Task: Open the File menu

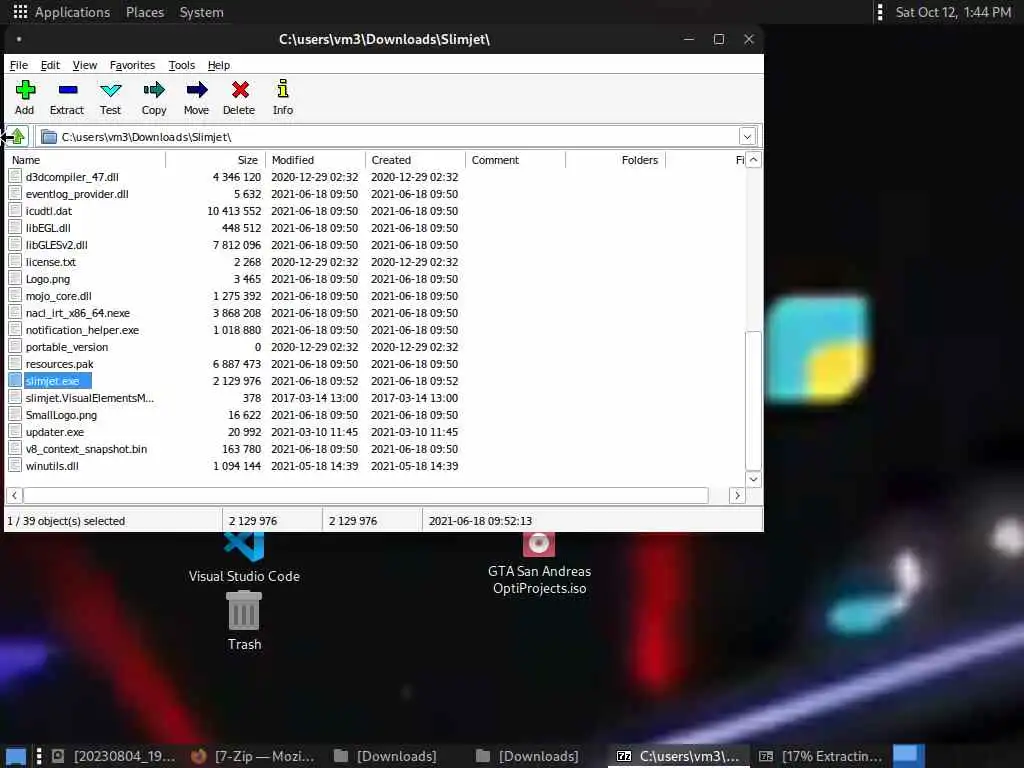Action: pyautogui.click(x=19, y=65)
